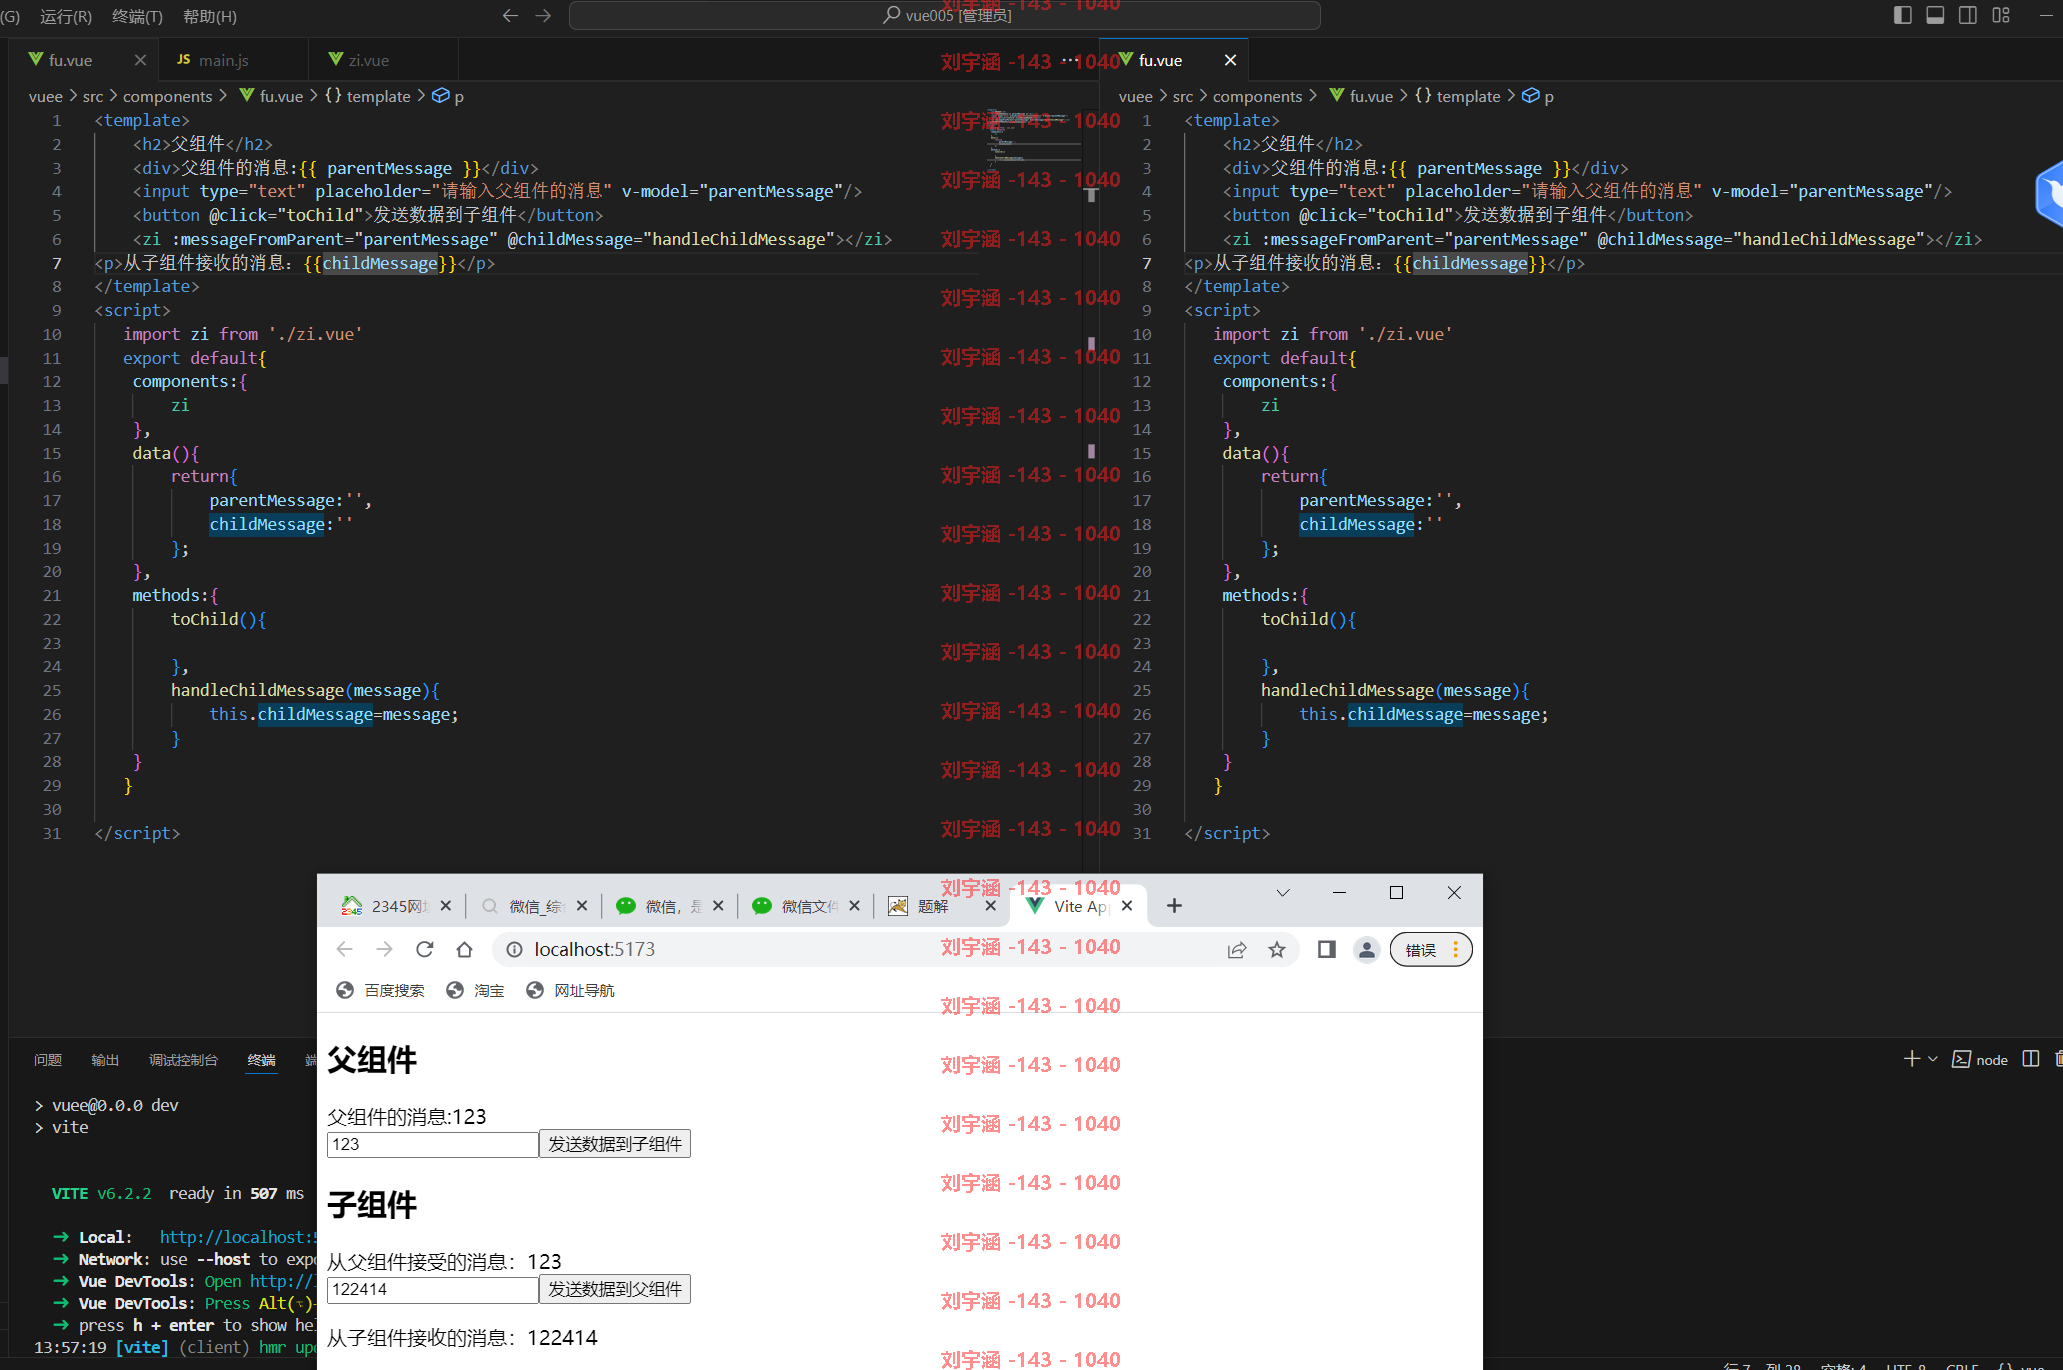Switch to 终端 panel tab
Screen dimensions: 2063x1370
[261, 1060]
